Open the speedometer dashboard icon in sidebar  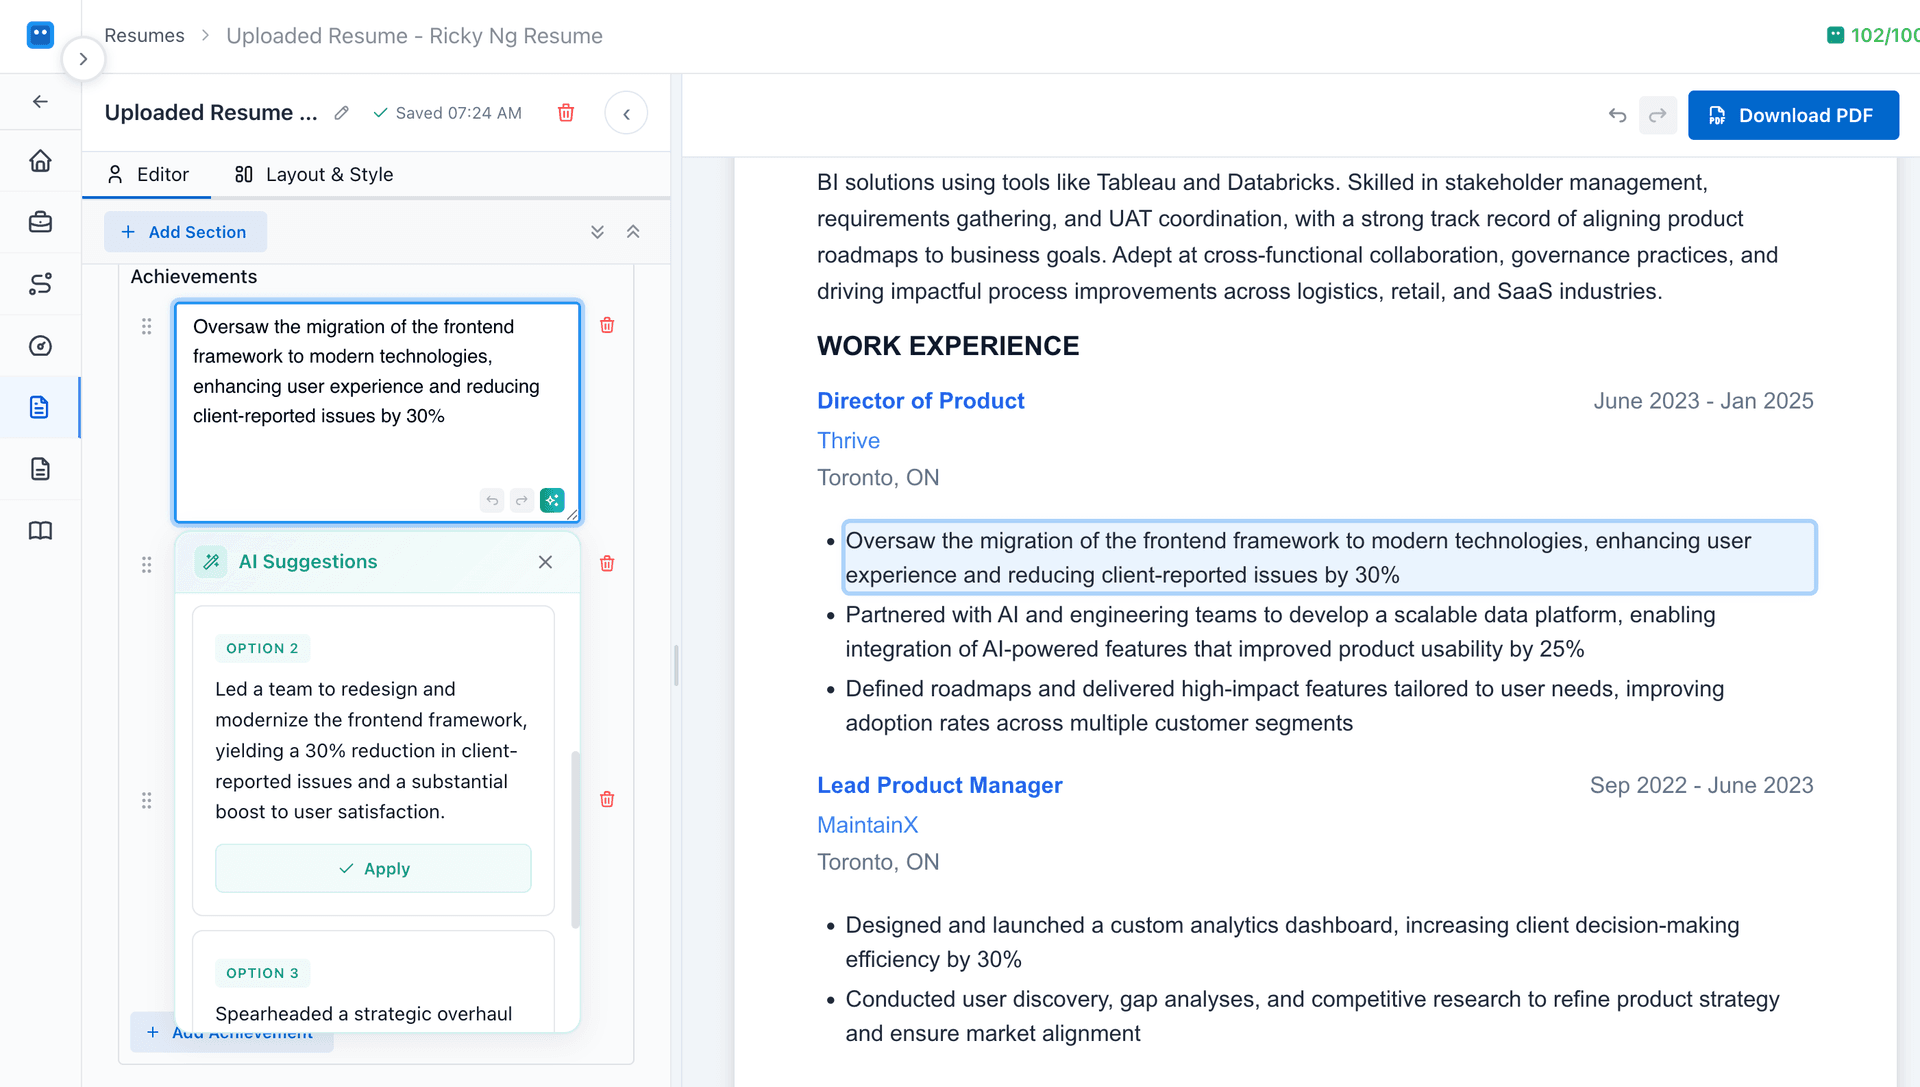click(40, 345)
